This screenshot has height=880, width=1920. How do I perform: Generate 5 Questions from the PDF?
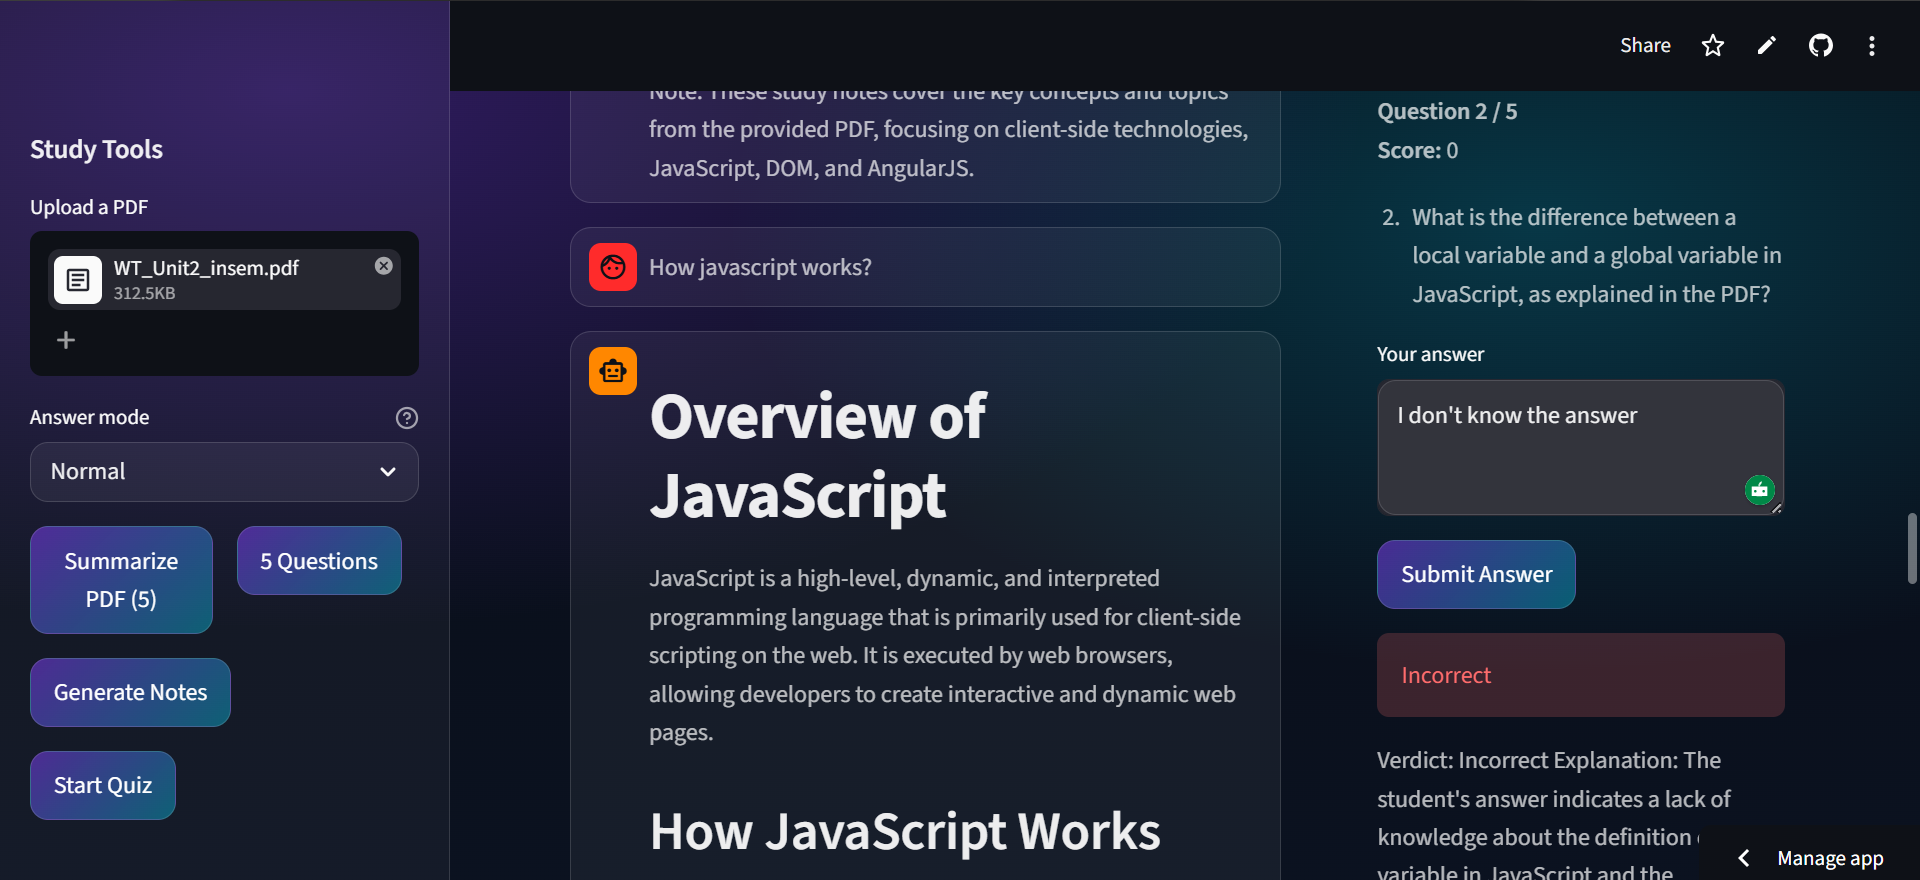point(319,561)
